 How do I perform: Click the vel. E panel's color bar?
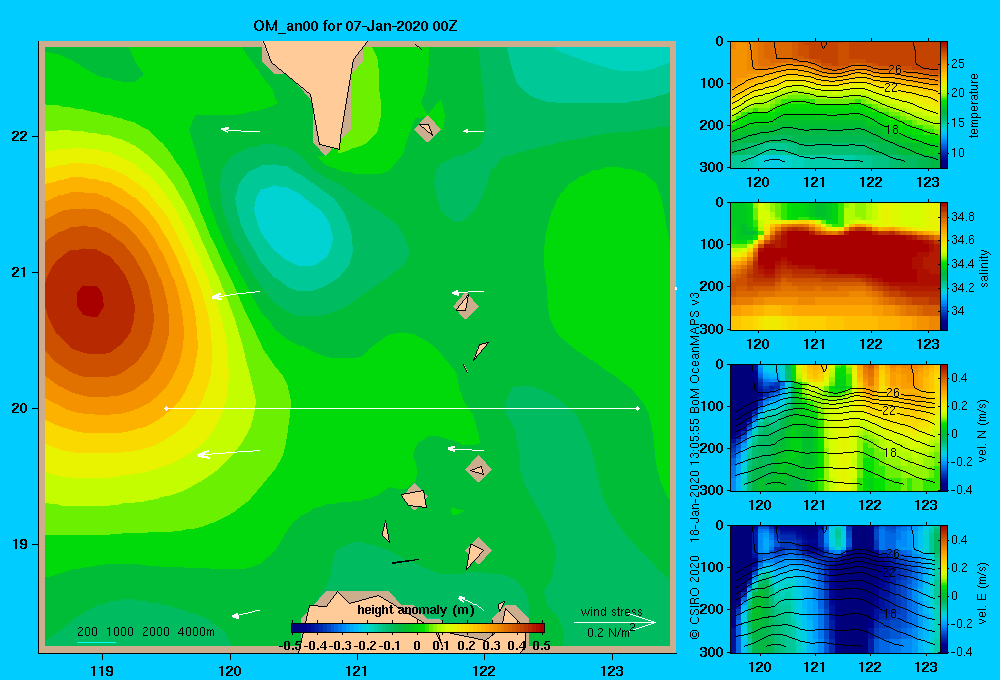(x=944, y=589)
